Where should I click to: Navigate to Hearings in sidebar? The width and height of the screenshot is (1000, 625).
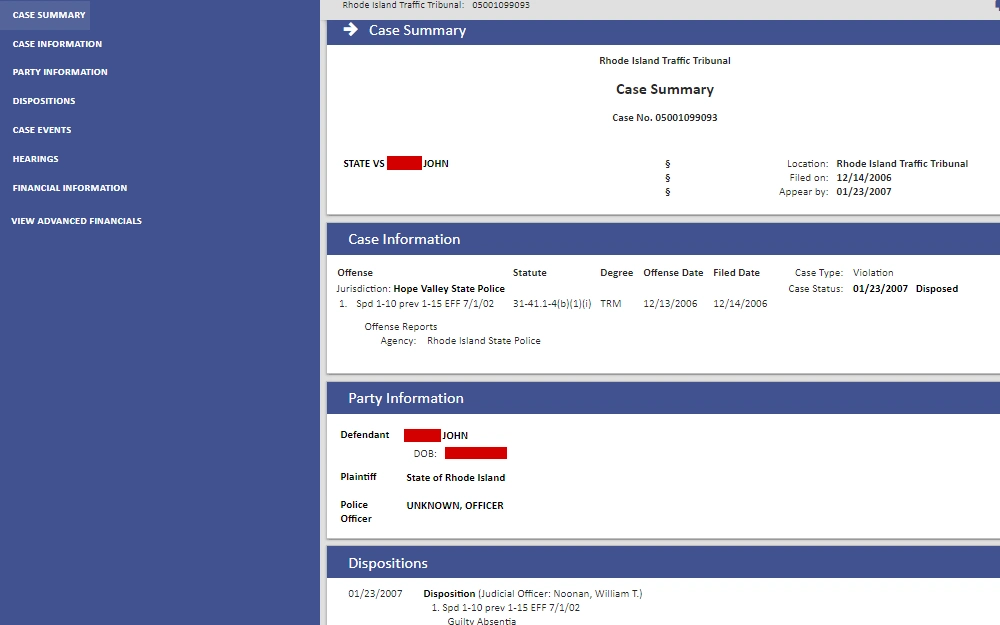(35, 159)
